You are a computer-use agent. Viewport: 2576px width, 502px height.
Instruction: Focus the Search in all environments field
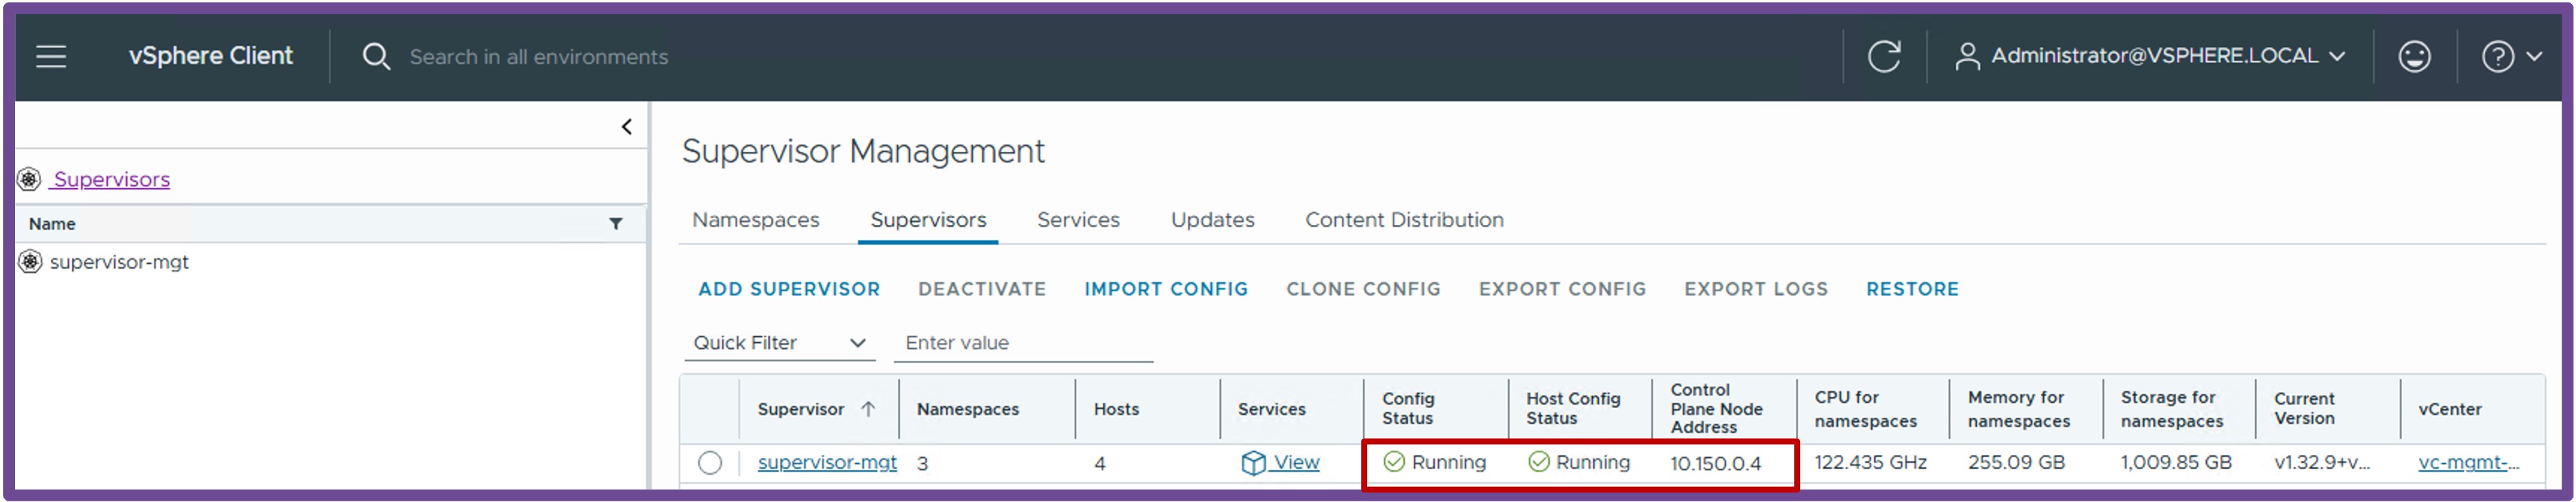point(539,57)
